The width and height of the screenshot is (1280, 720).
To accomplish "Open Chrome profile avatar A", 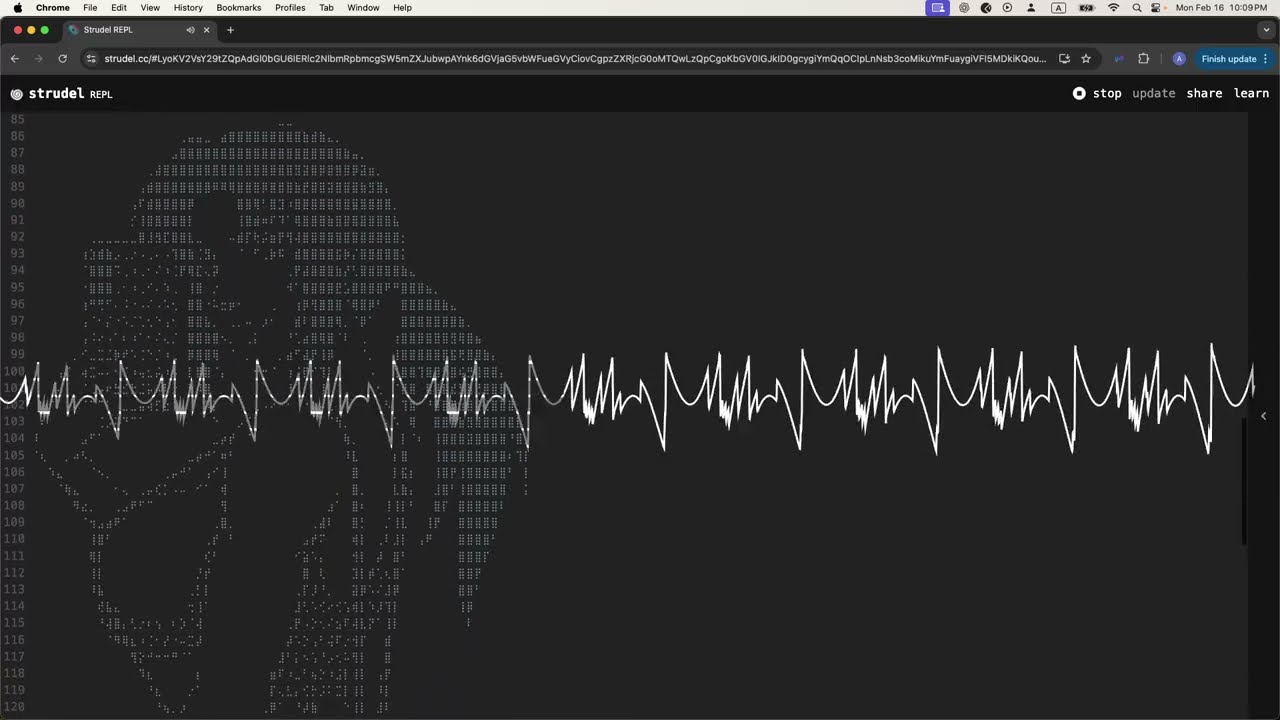I will pos(1179,59).
